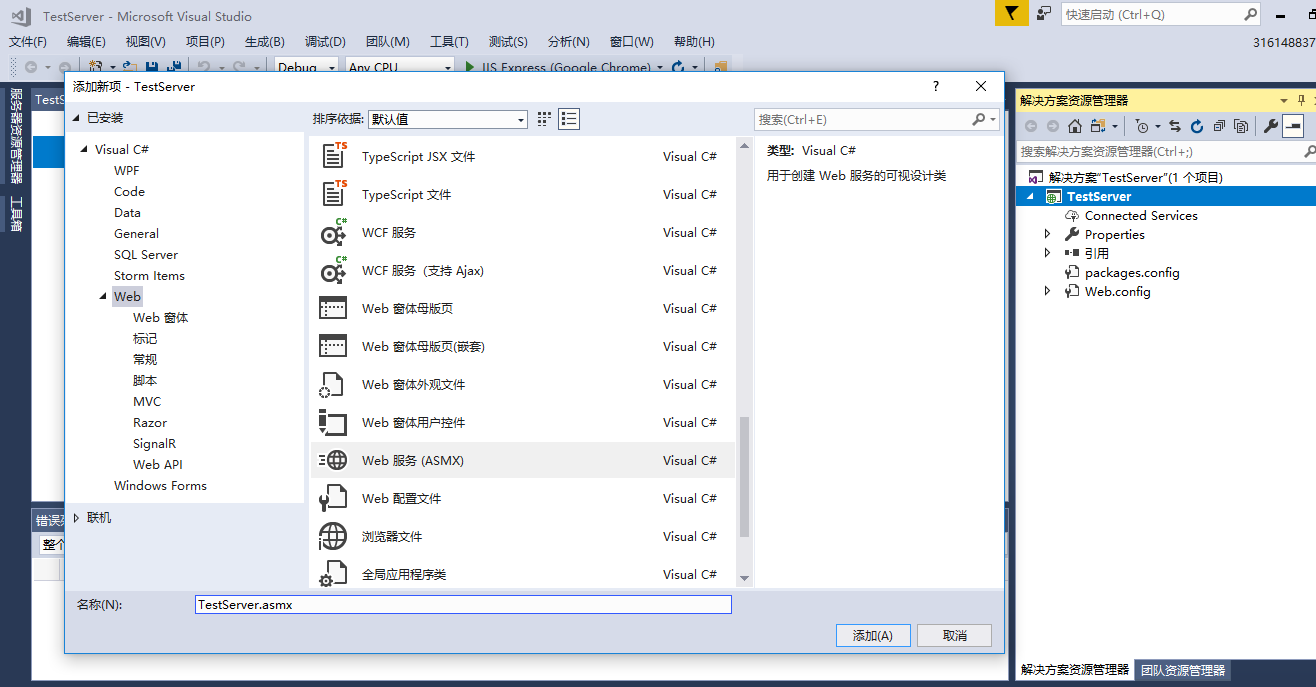Switch to 团队资源管理器 tab
The image size is (1316, 687).
1183,670
